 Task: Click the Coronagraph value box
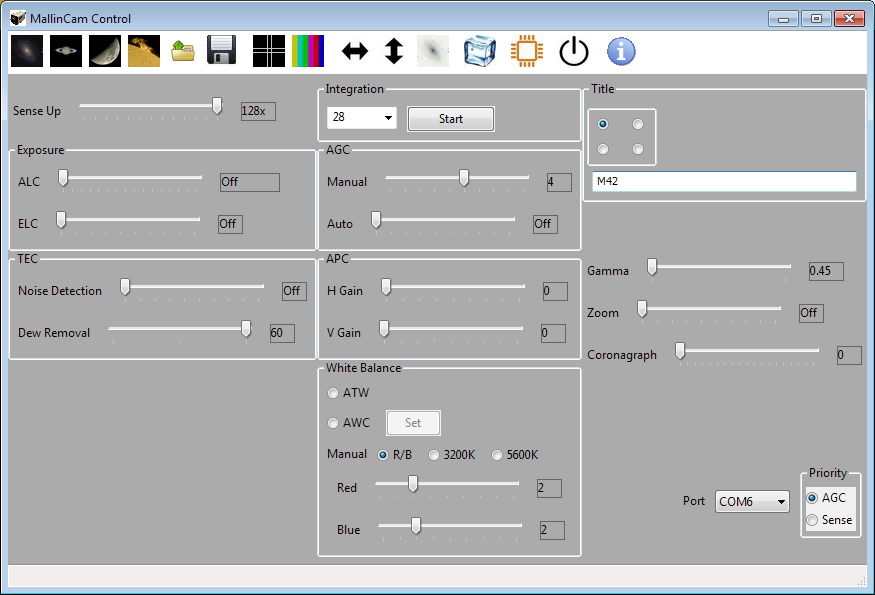pos(849,355)
